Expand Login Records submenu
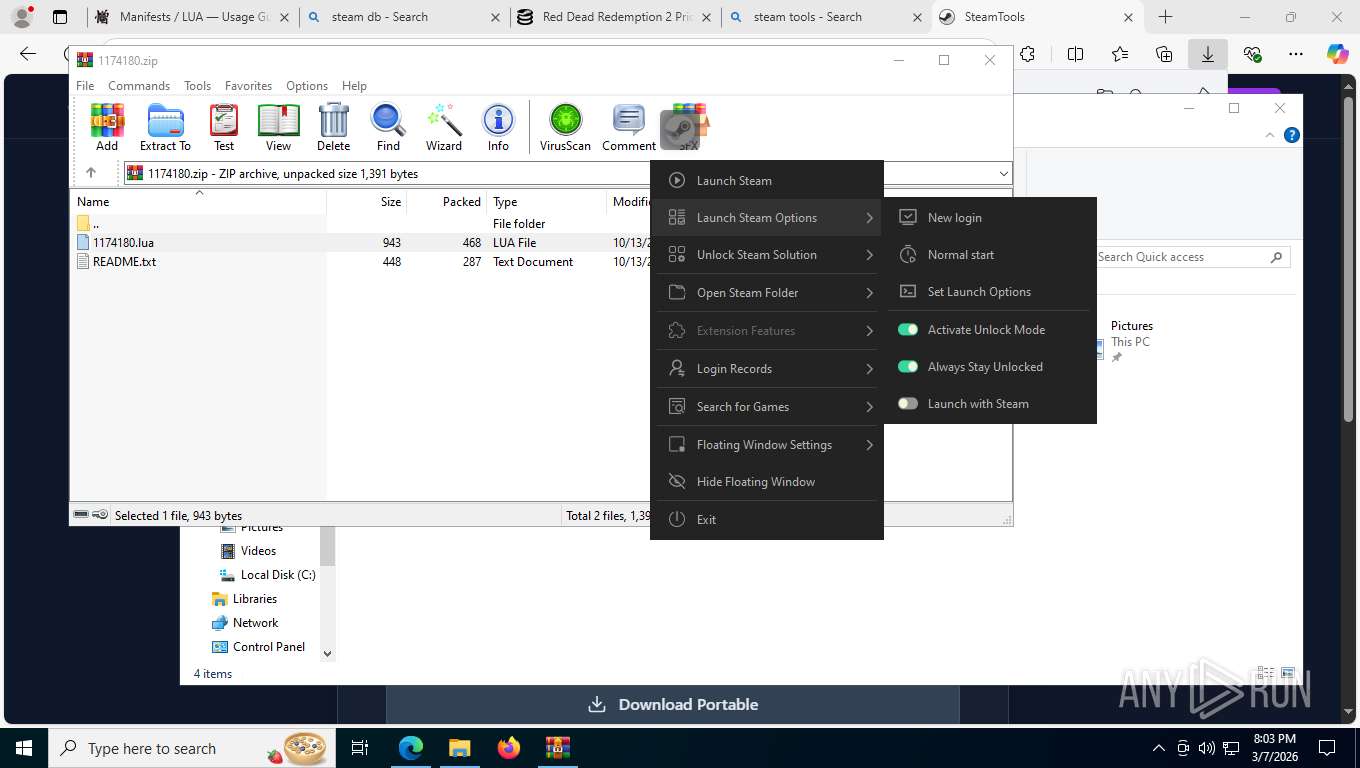Viewport: 1360px width, 768px height. 869,369
